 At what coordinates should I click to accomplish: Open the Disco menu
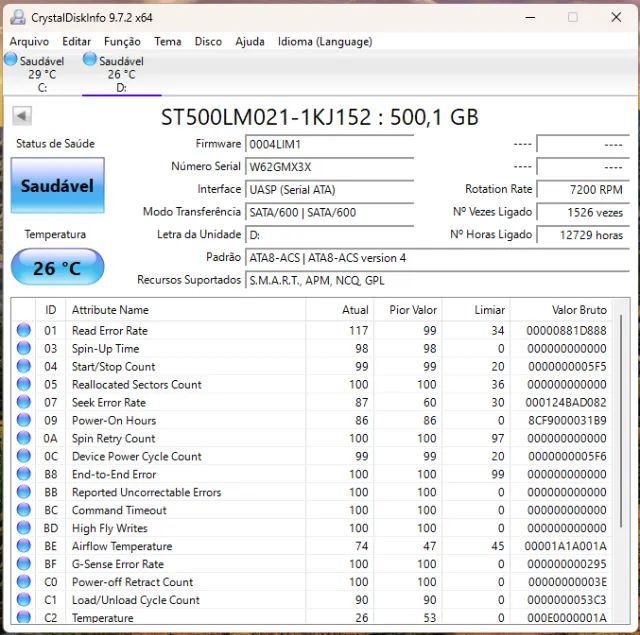pos(208,41)
